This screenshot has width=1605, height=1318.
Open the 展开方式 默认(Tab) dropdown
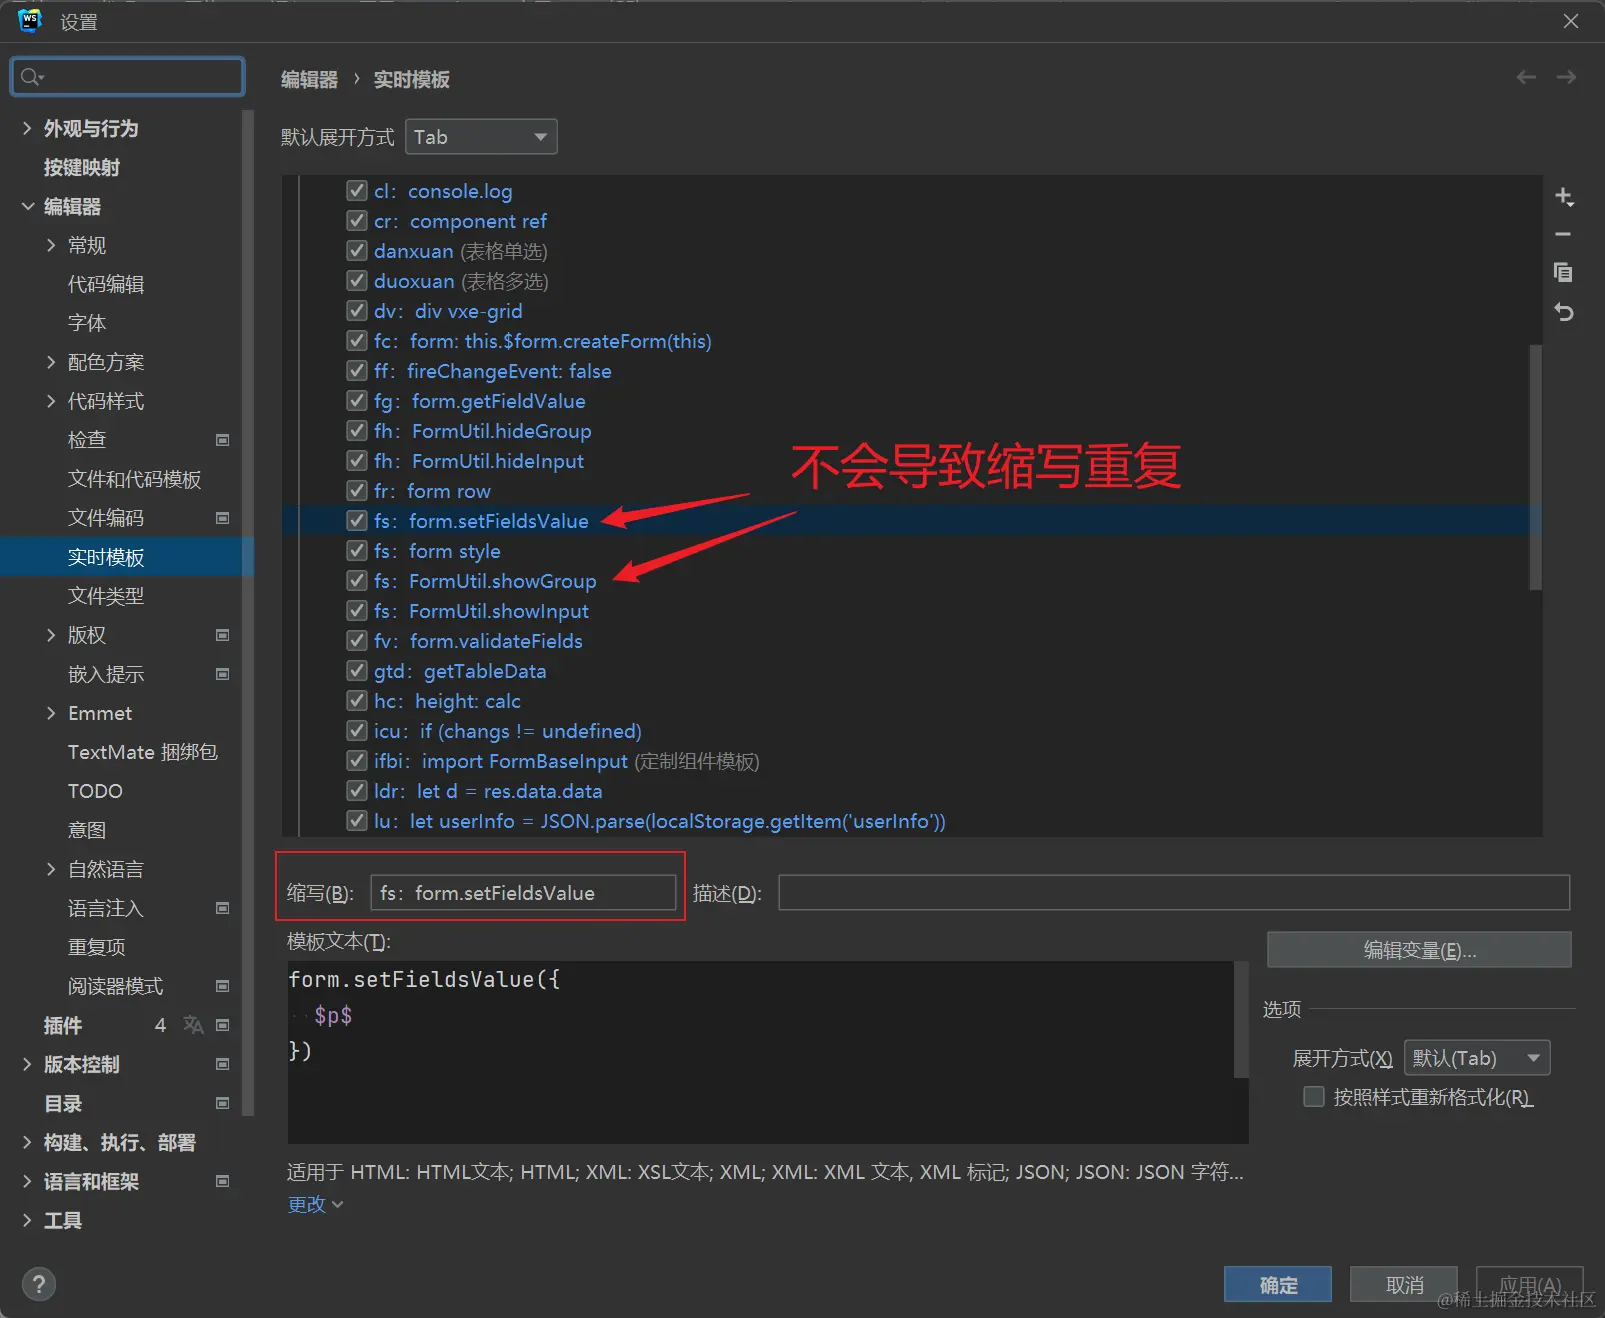[x=1477, y=1058]
